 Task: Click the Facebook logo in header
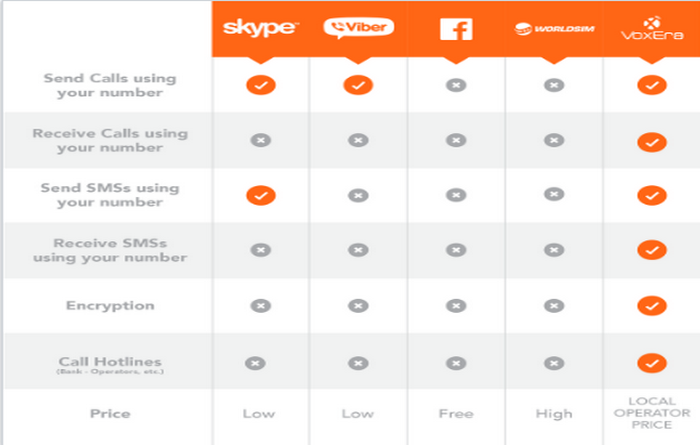tap(456, 29)
